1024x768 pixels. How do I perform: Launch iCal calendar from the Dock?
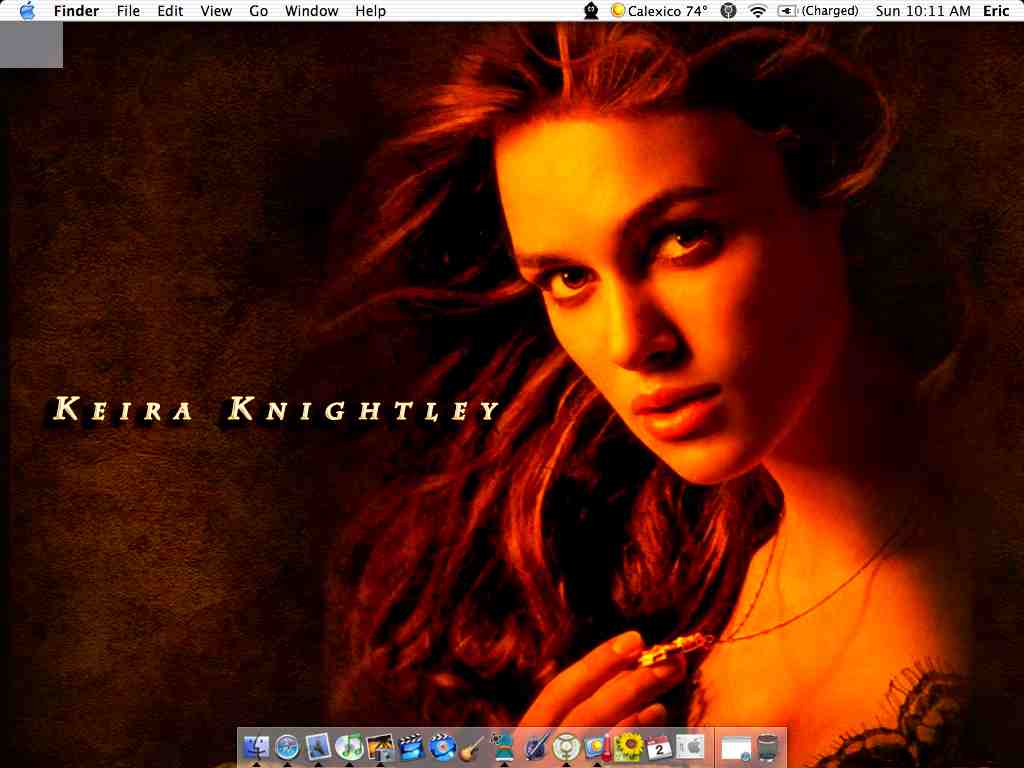659,747
